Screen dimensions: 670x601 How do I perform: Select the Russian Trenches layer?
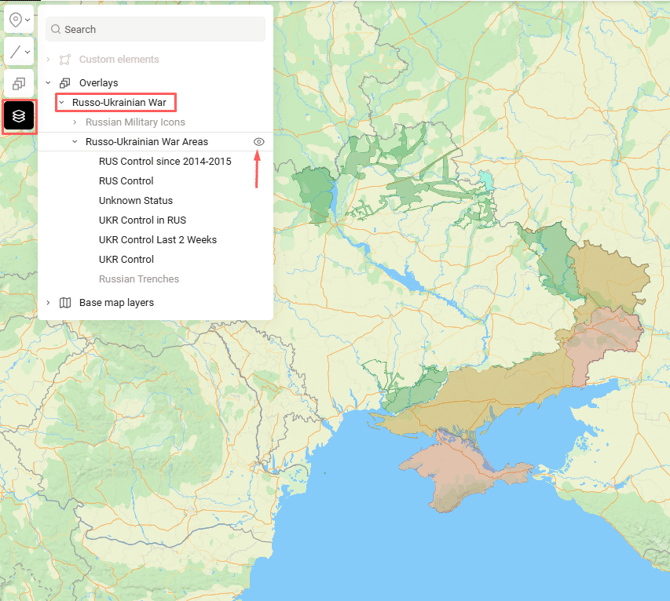[139, 279]
